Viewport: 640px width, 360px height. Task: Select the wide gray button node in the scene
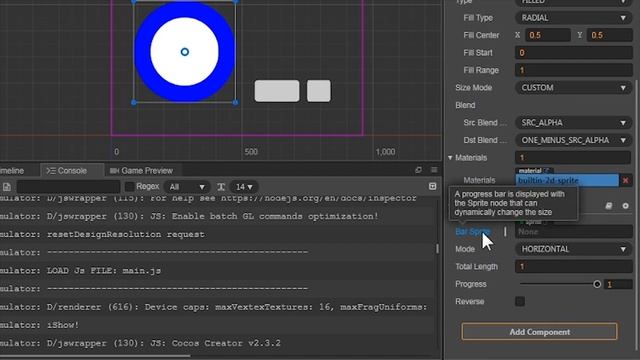point(277,91)
